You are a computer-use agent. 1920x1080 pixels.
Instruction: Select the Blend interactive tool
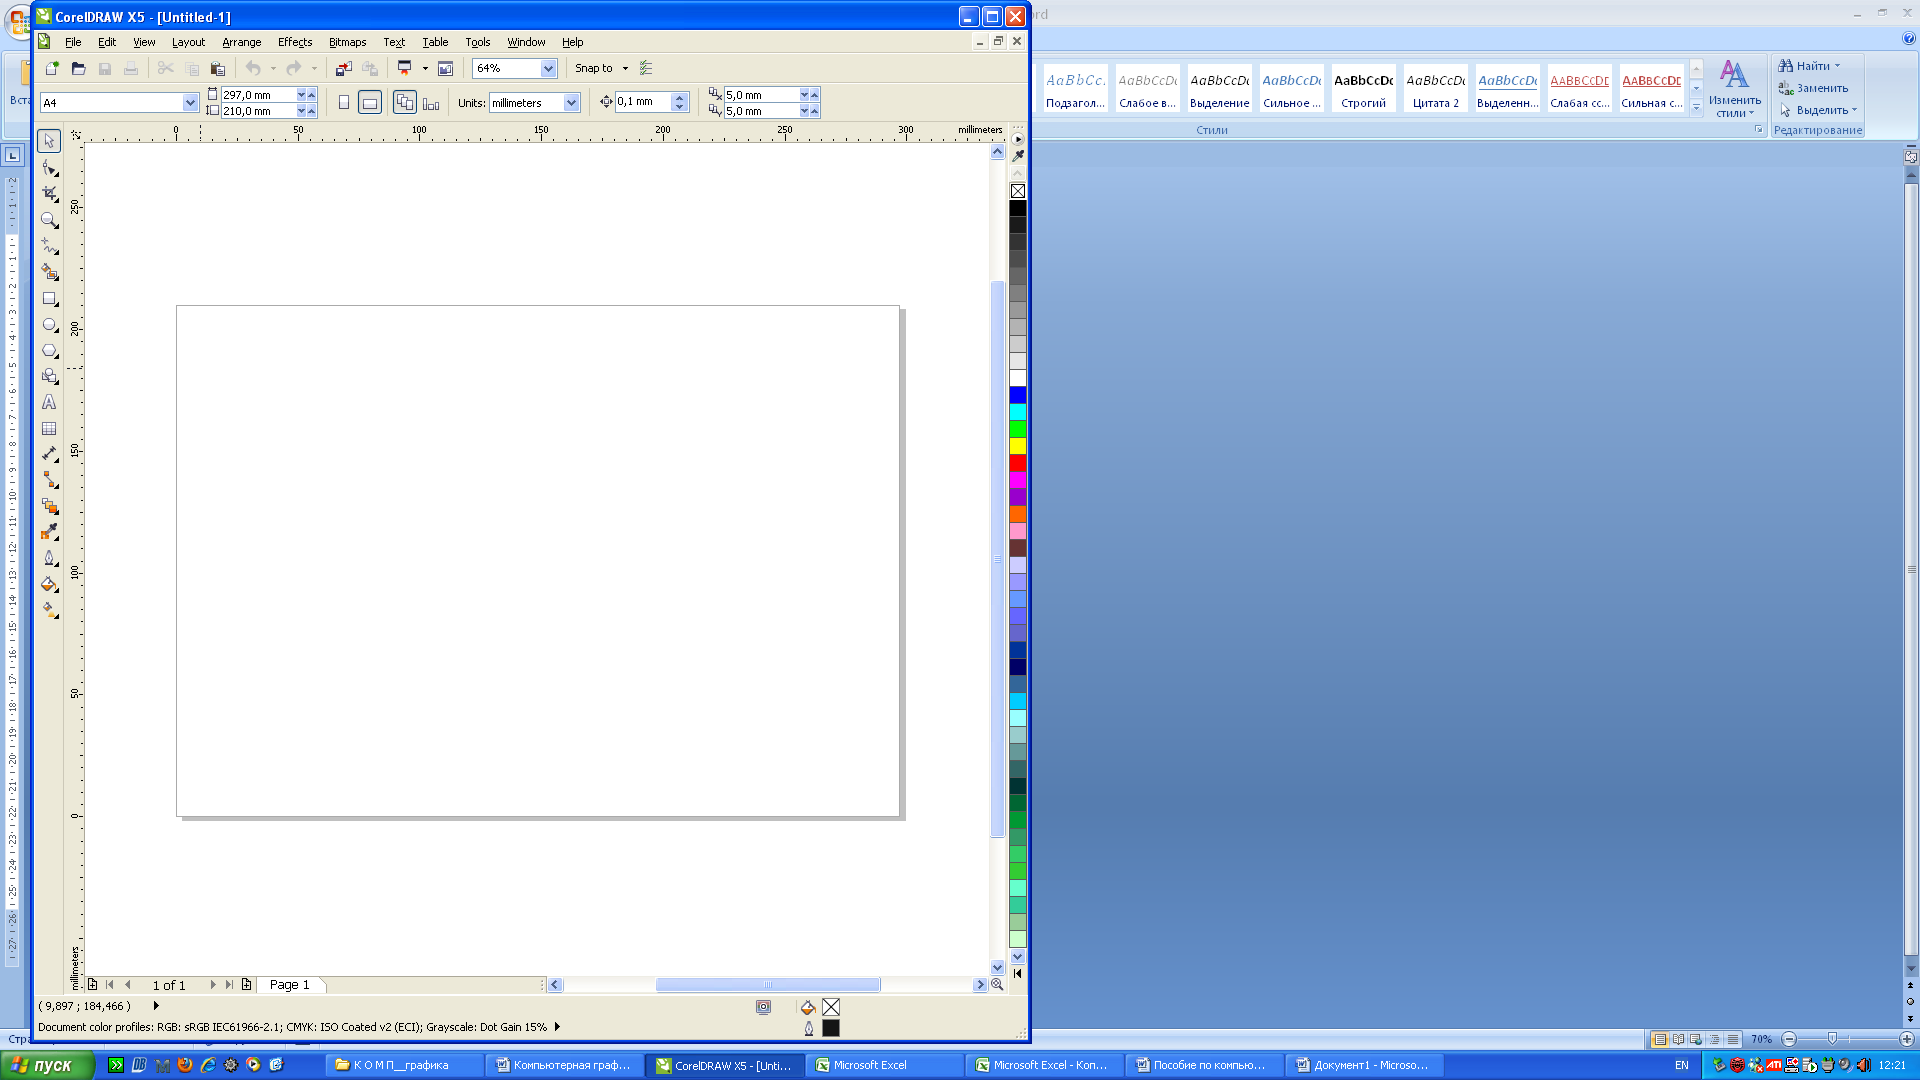point(49,506)
